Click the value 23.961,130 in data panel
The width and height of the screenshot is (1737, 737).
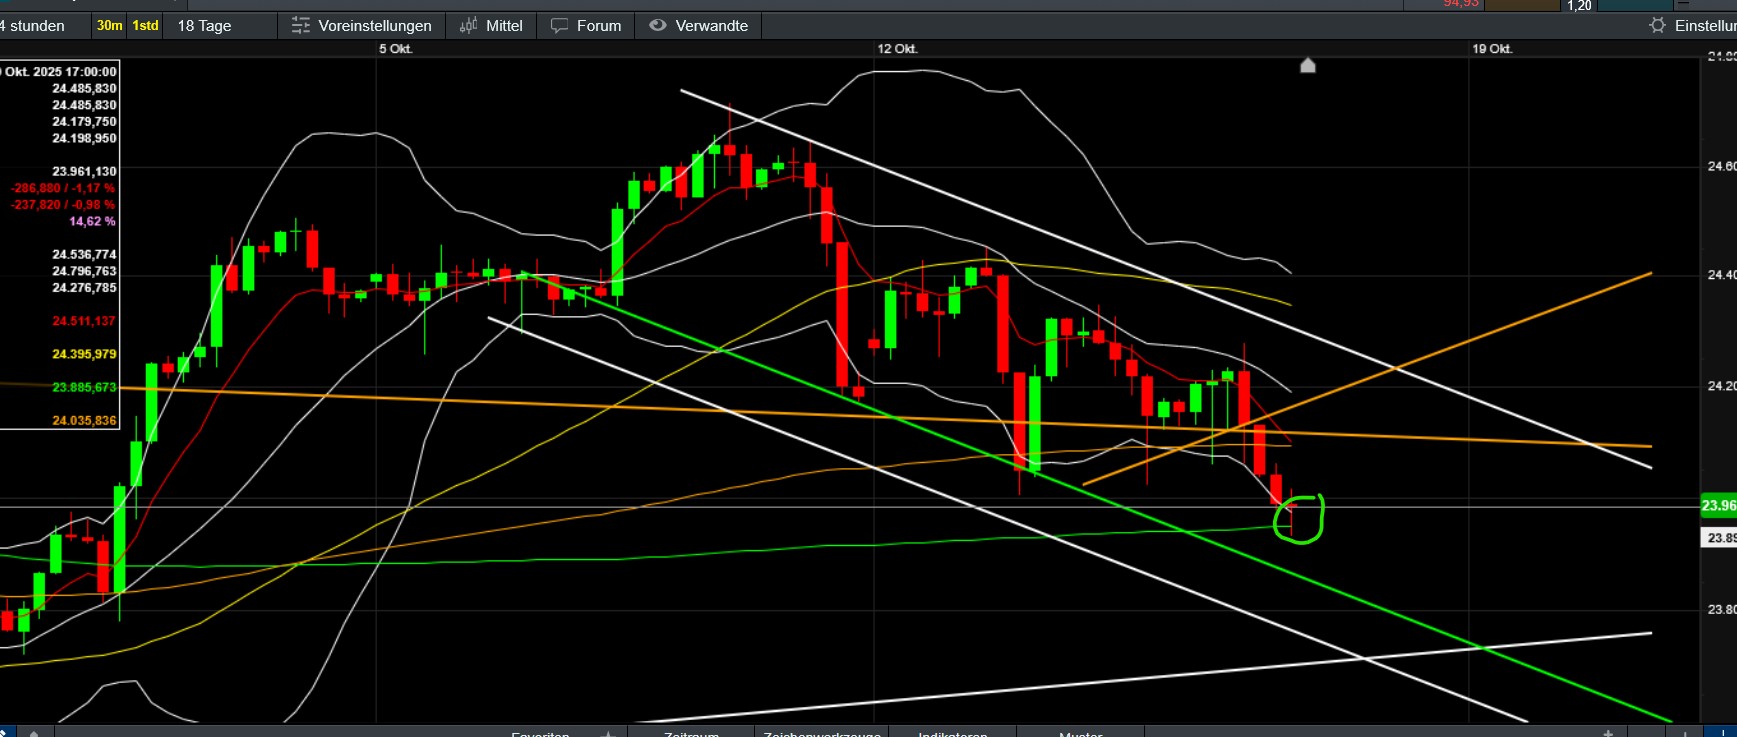pyautogui.click(x=84, y=172)
